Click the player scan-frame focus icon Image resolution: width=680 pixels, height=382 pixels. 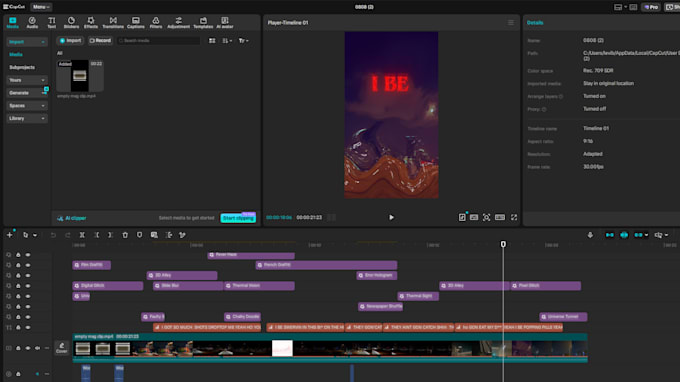click(487, 217)
